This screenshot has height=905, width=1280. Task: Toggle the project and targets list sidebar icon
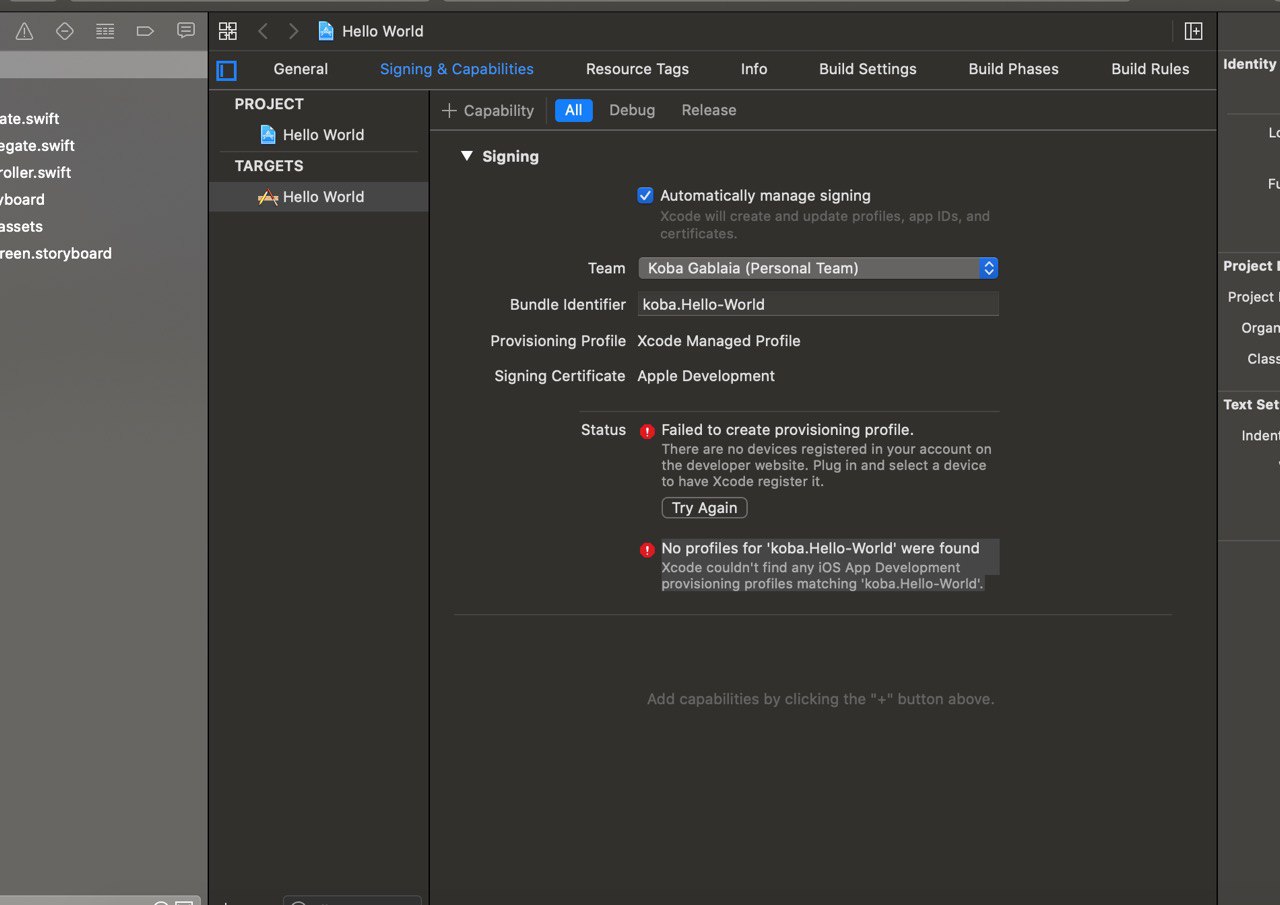(227, 70)
